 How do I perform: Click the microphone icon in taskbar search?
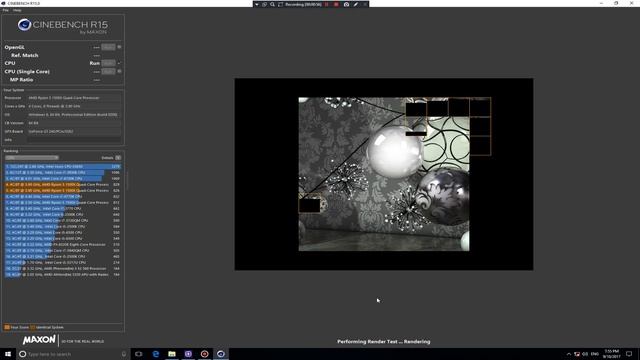(124, 354)
